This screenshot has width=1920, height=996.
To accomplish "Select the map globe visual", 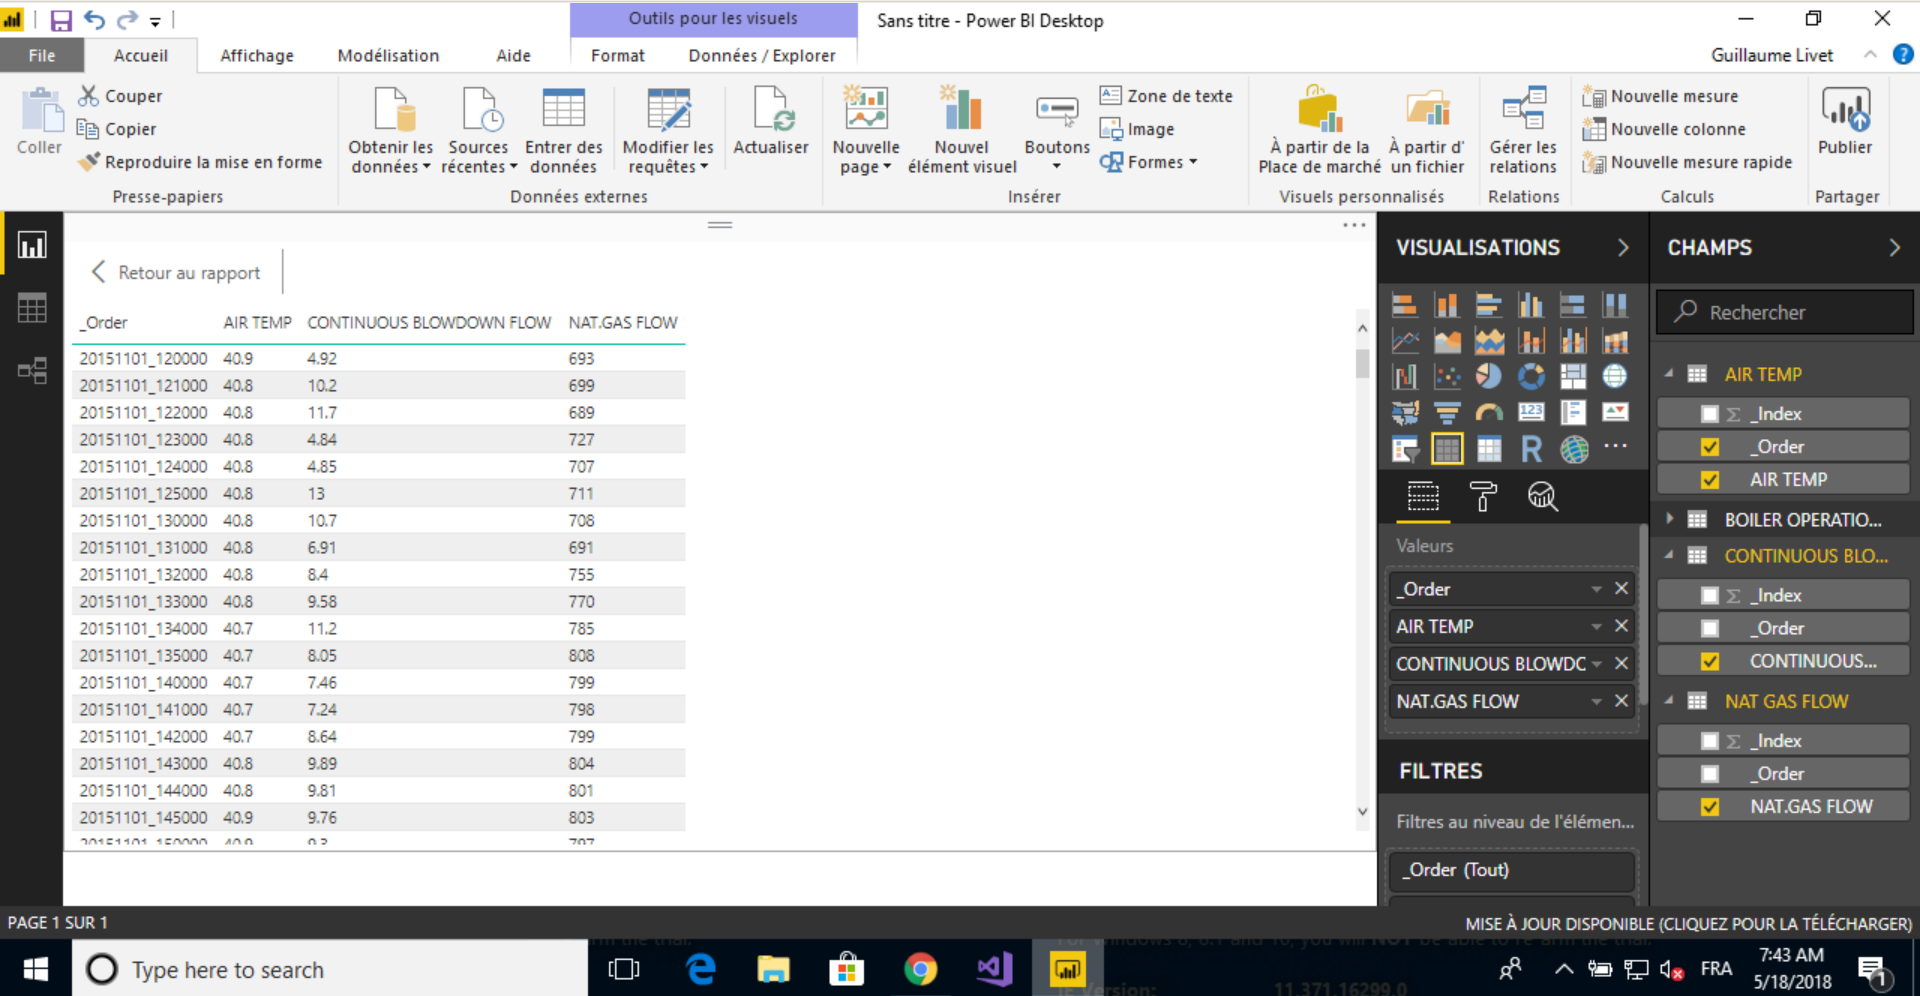I will click(1615, 376).
